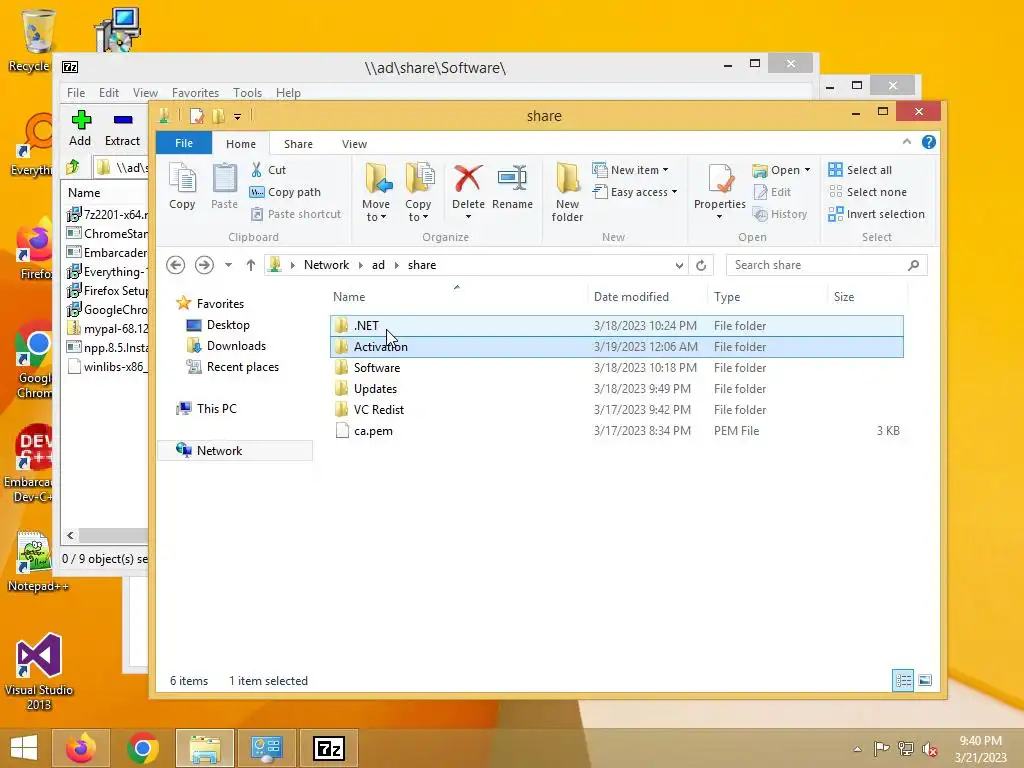The height and width of the screenshot is (768, 1024).
Task: Refresh the share folder view
Action: coord(701,265)
